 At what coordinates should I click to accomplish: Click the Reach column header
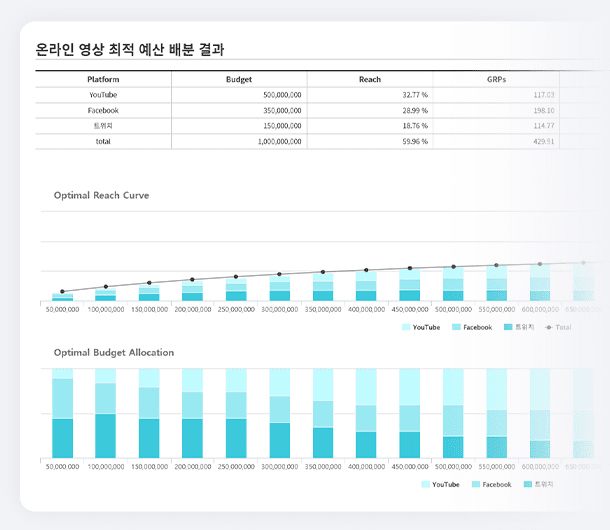369,79
